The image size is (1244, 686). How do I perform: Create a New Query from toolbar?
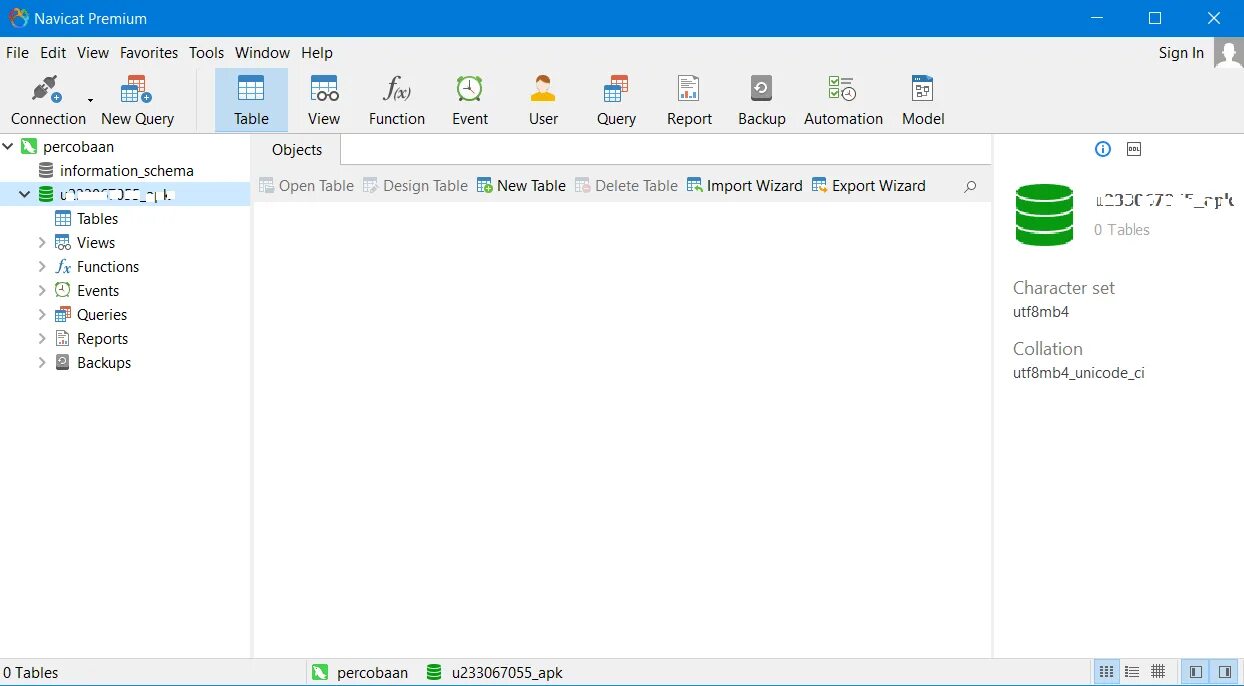tap(137, 100)
